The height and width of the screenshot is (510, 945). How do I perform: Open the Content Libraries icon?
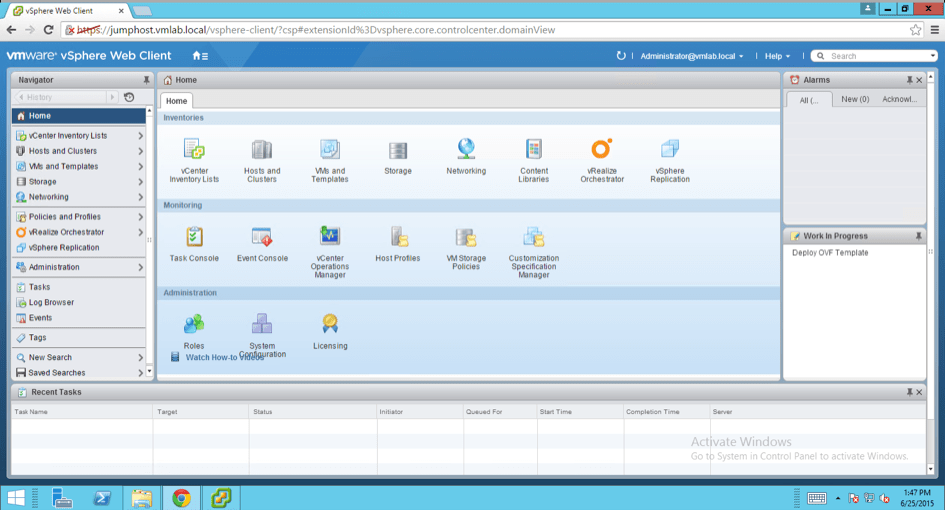click(x=534, y=150)
